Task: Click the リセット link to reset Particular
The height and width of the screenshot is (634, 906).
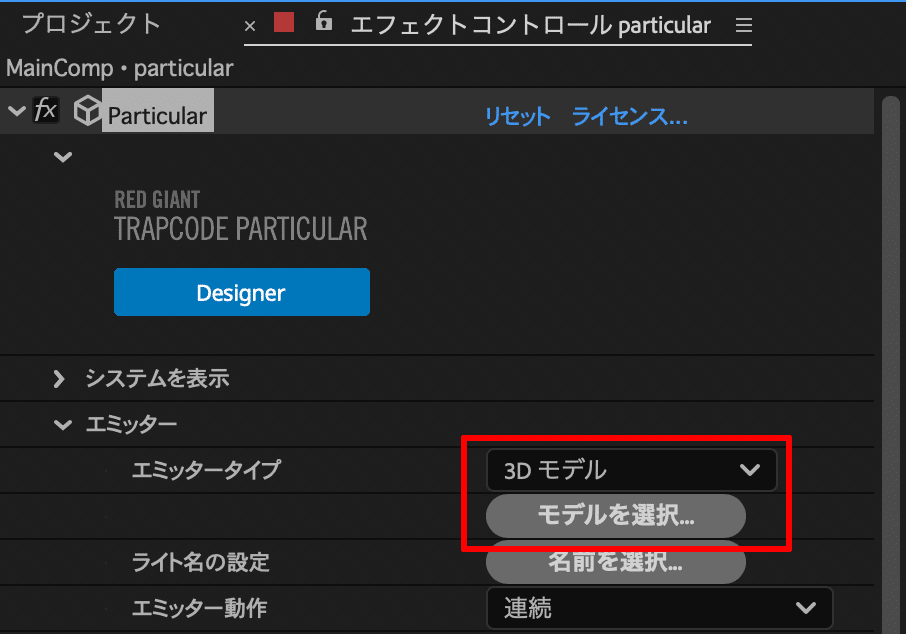Action: click(517, 116)
